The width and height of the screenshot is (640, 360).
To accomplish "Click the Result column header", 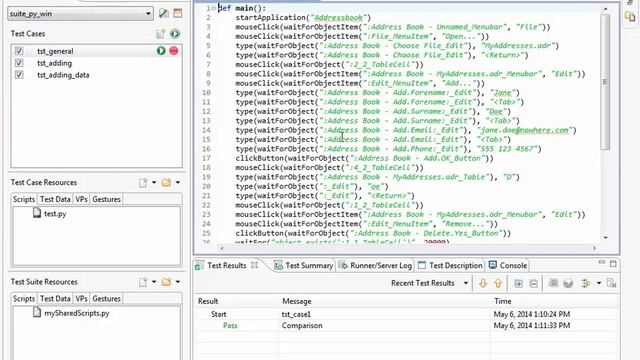I will coord(237,301).
